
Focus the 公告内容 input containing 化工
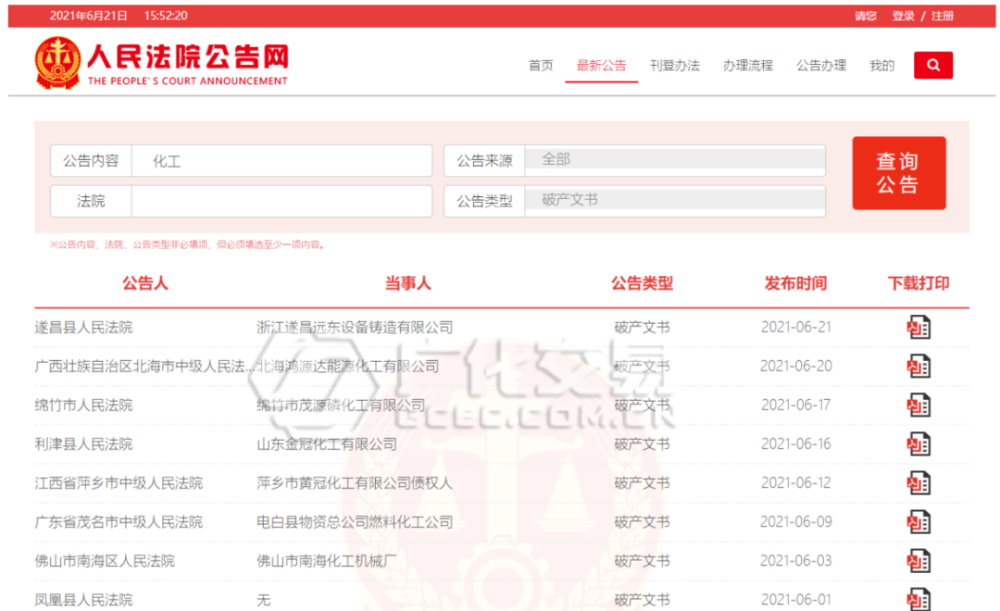pos(281,161)
